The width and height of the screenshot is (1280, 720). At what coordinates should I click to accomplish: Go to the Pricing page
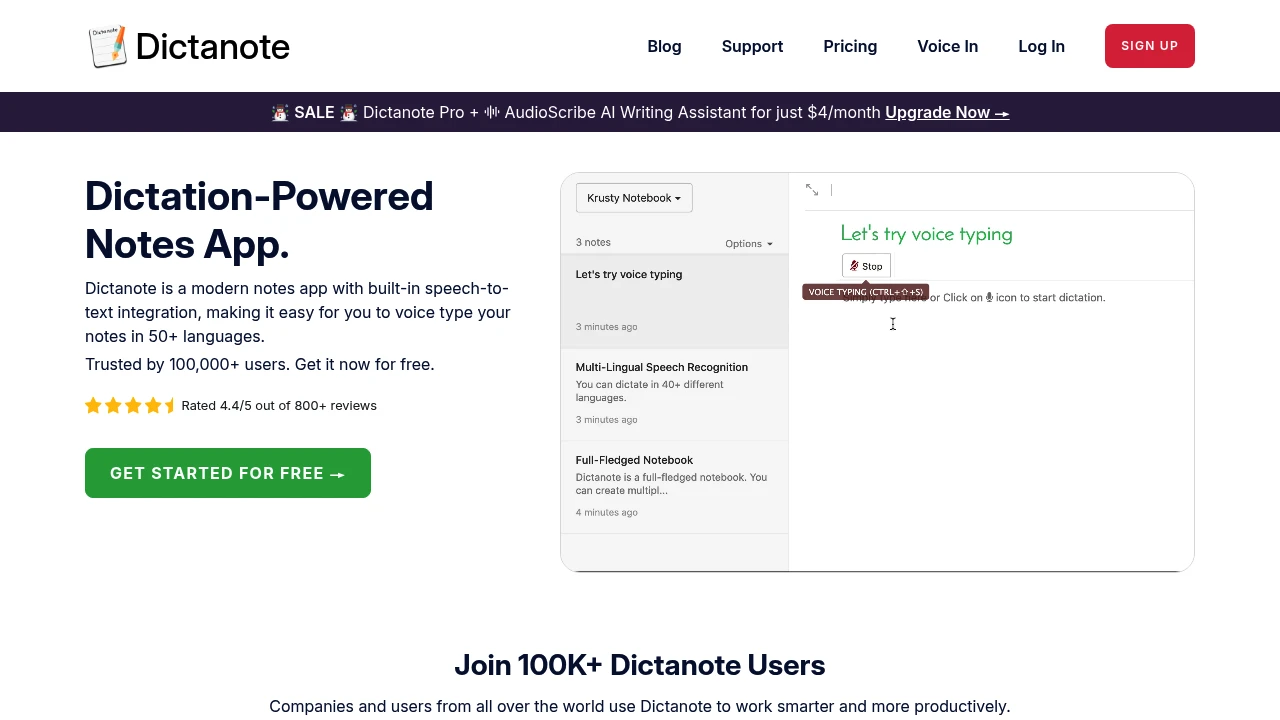(850, 46)
